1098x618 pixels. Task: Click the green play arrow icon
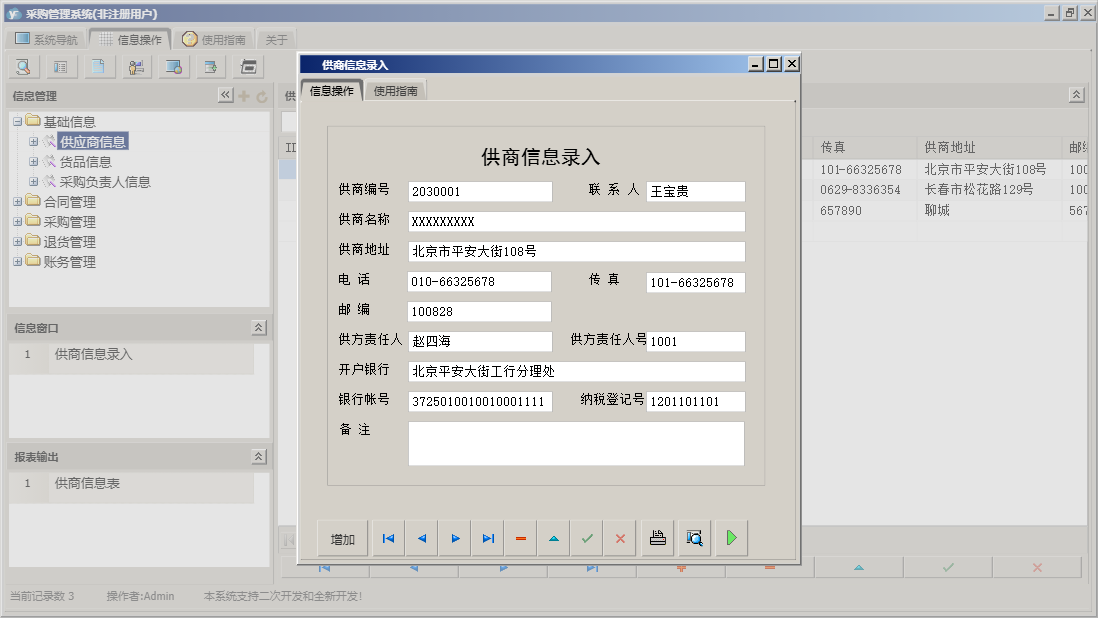pos(731,539)
